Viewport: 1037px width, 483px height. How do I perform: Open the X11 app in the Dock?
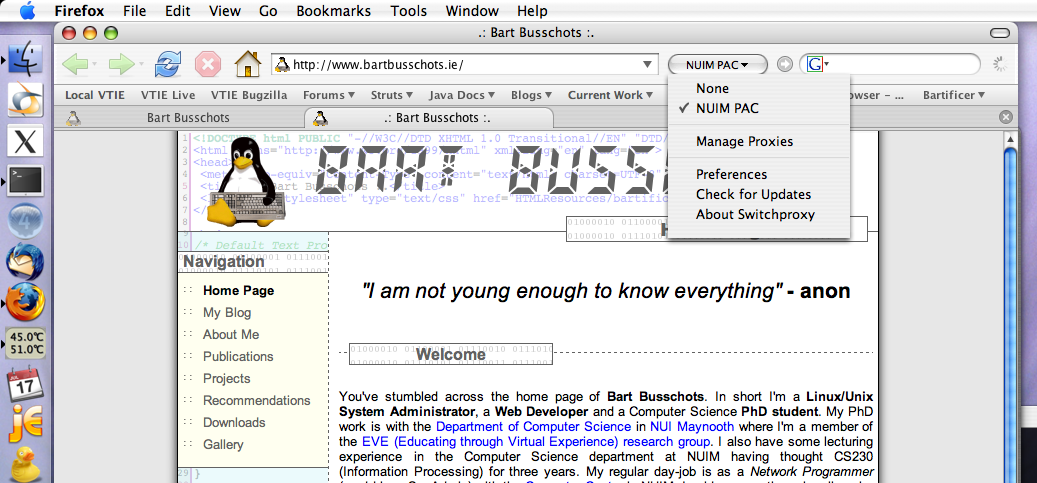click(x=25, y=141)
